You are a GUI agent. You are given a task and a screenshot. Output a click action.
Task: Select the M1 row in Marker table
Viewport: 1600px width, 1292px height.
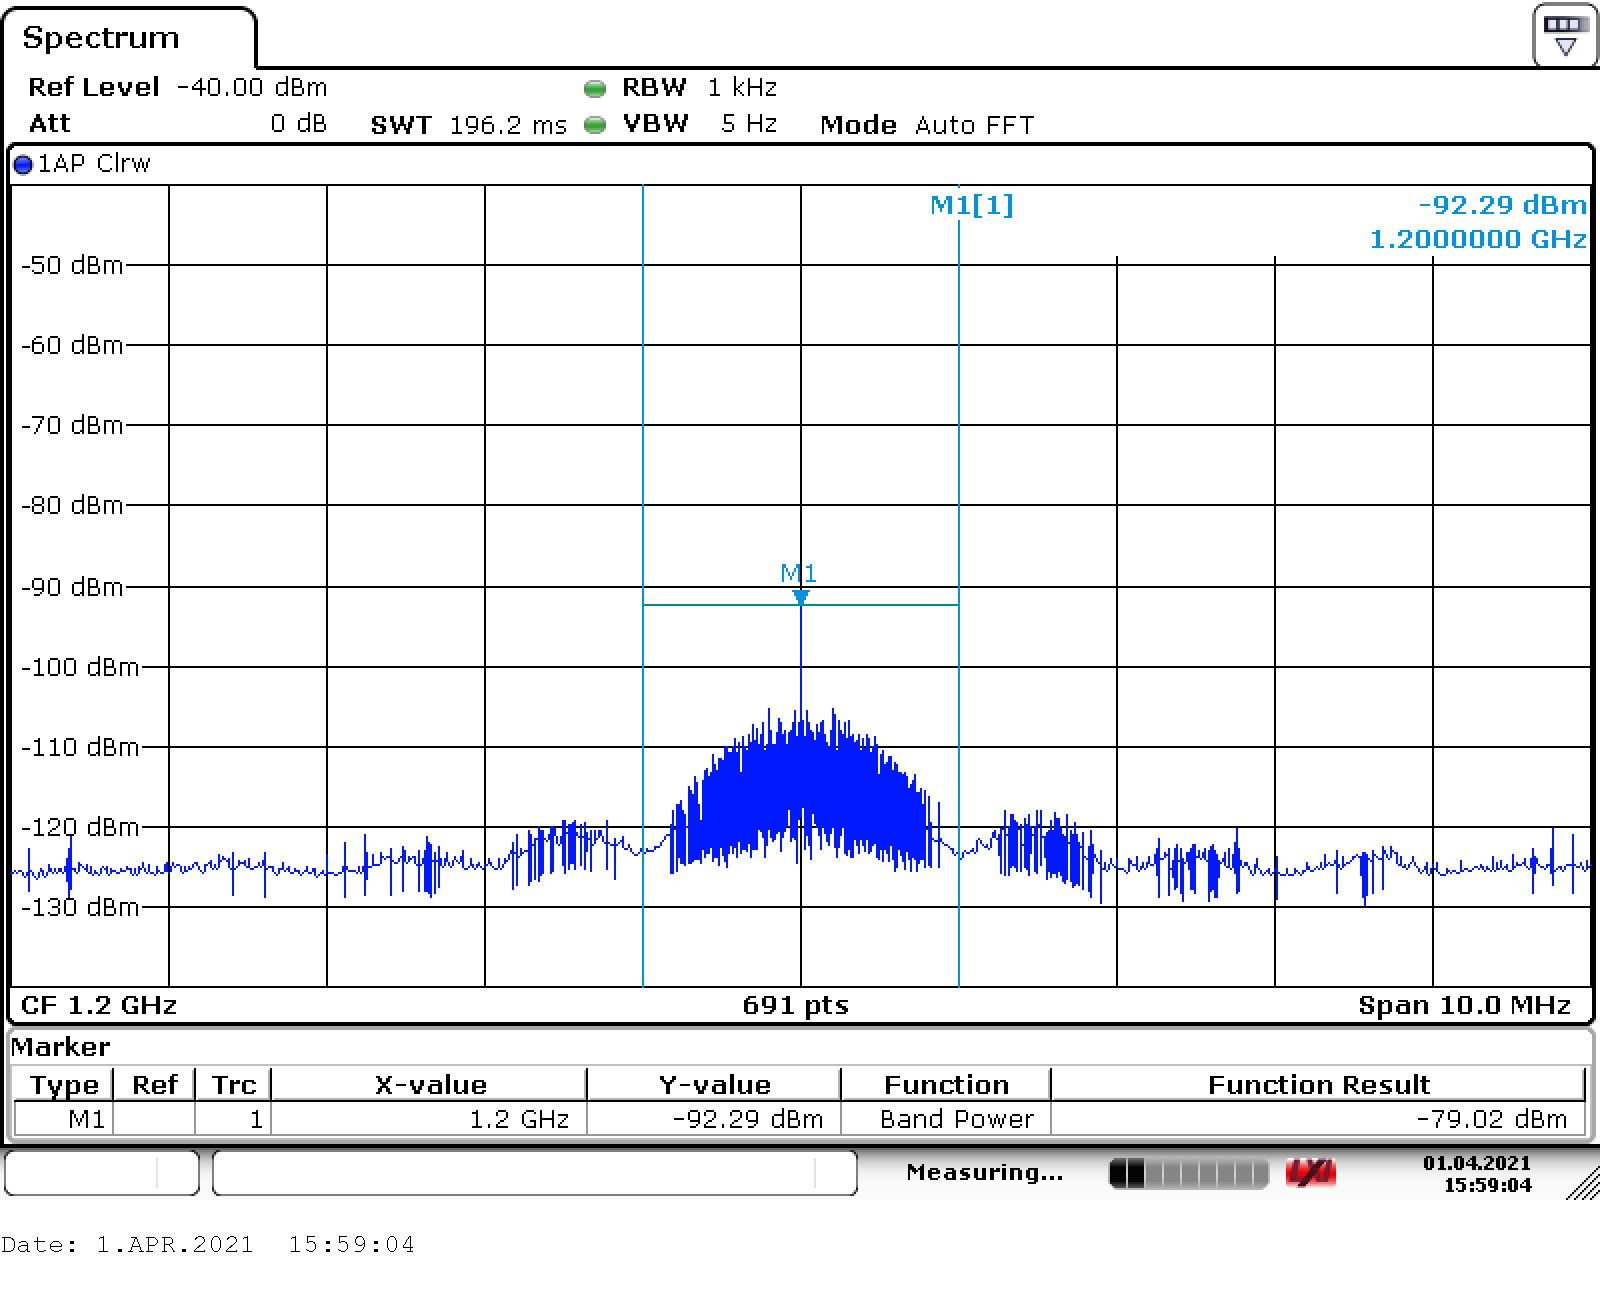(x=86, y=1119)
